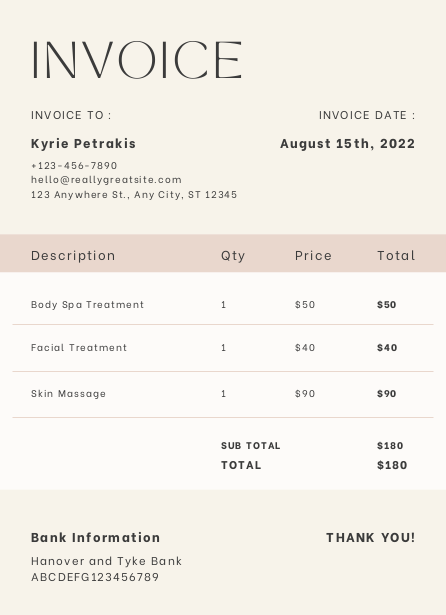Click the Qty column header

(233, 256)
